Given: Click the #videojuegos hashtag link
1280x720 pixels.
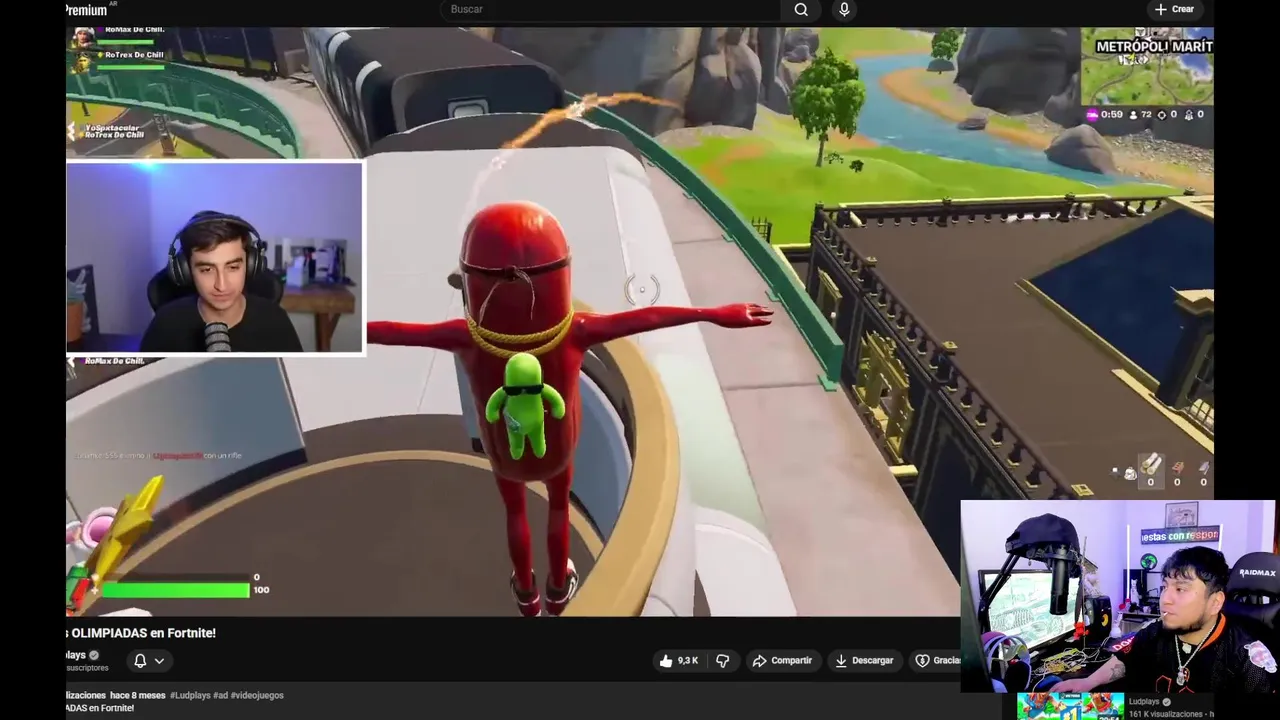Looking at the screenshot, I should (x=257, y=695).
